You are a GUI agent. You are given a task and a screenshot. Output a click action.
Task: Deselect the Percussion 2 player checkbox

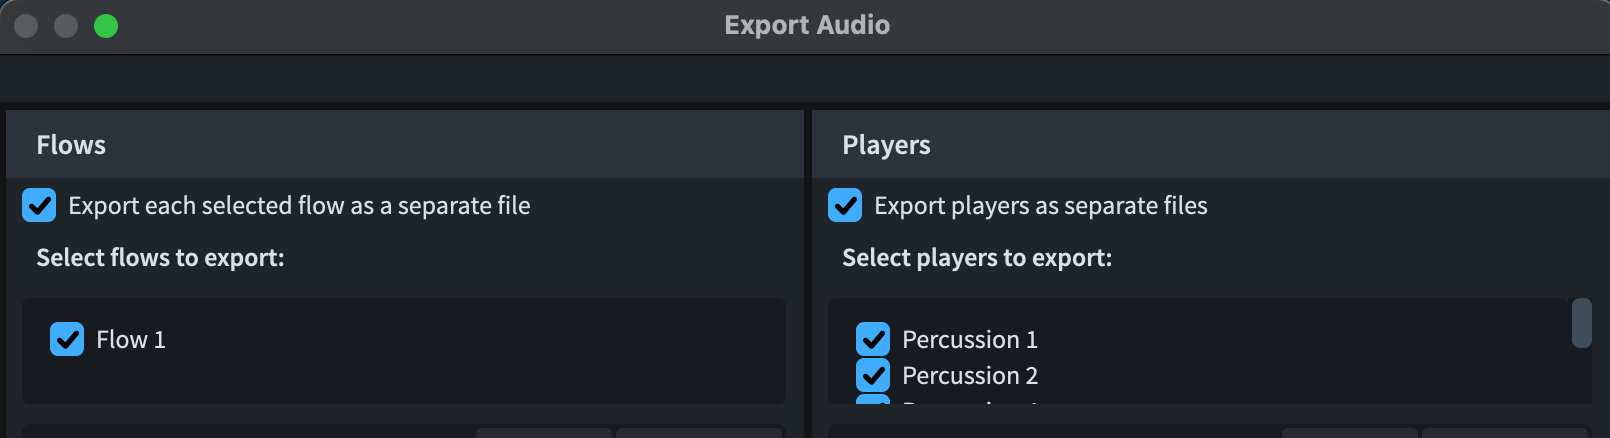(873, 375)
